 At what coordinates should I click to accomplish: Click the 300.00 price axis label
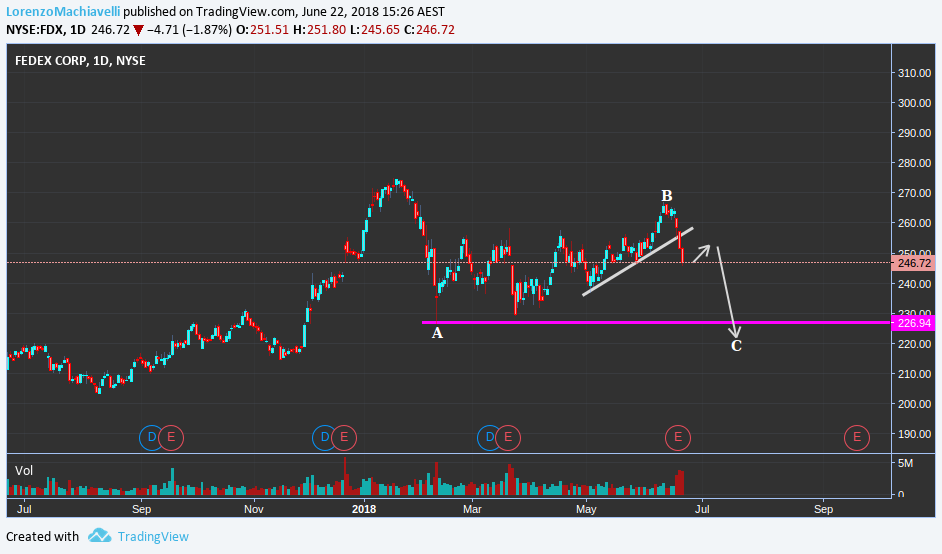point(914,103)
